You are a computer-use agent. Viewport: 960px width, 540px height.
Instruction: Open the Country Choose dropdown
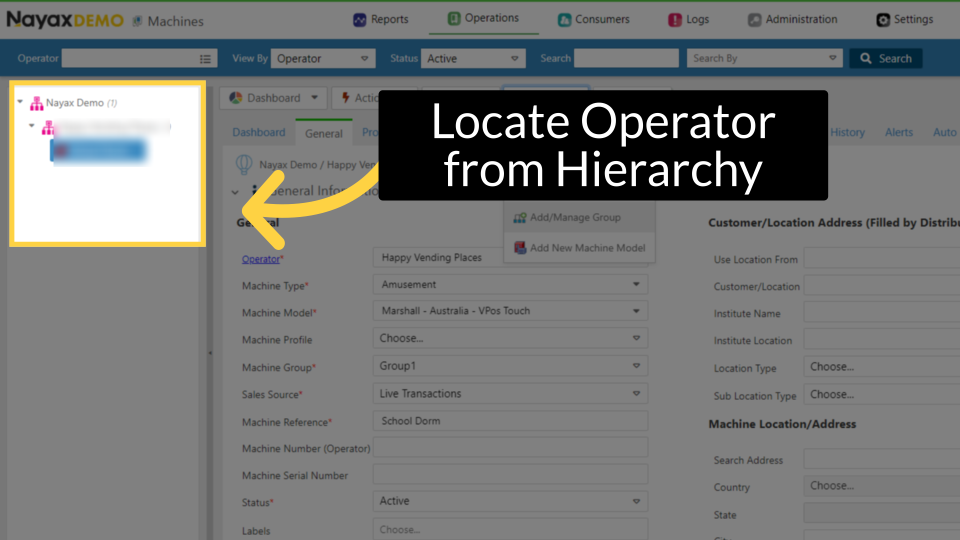[882, 486]
